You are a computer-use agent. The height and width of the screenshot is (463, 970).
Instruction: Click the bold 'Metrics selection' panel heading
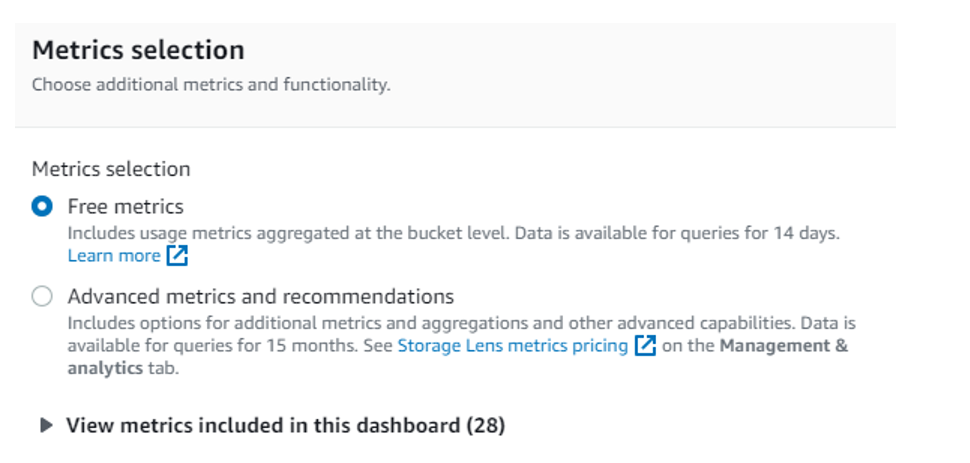tap(138, 50)
